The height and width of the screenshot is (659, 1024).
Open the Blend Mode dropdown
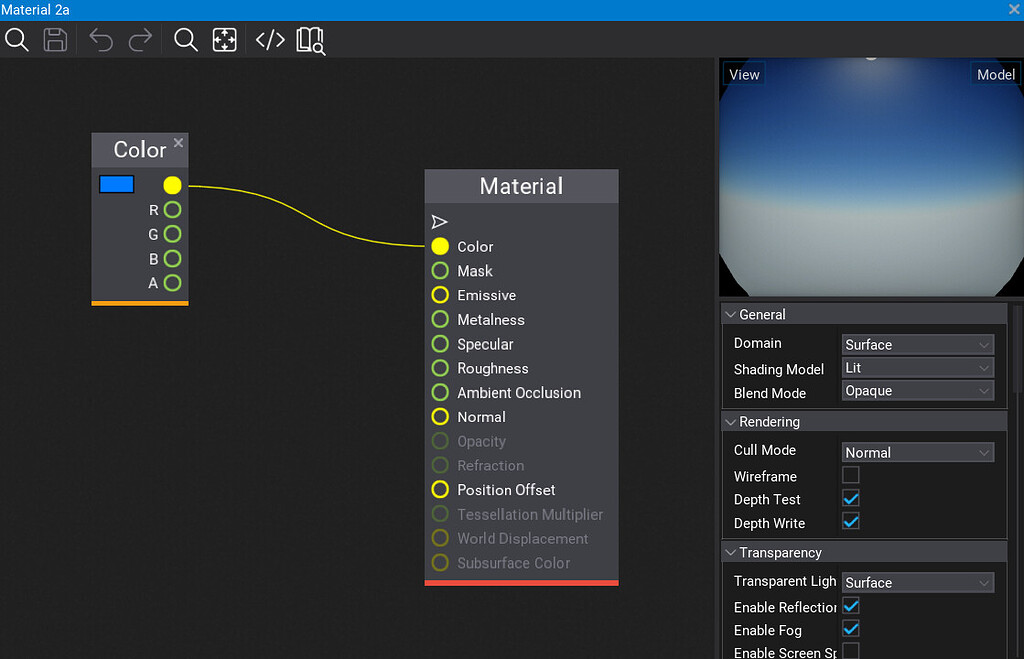917,391
